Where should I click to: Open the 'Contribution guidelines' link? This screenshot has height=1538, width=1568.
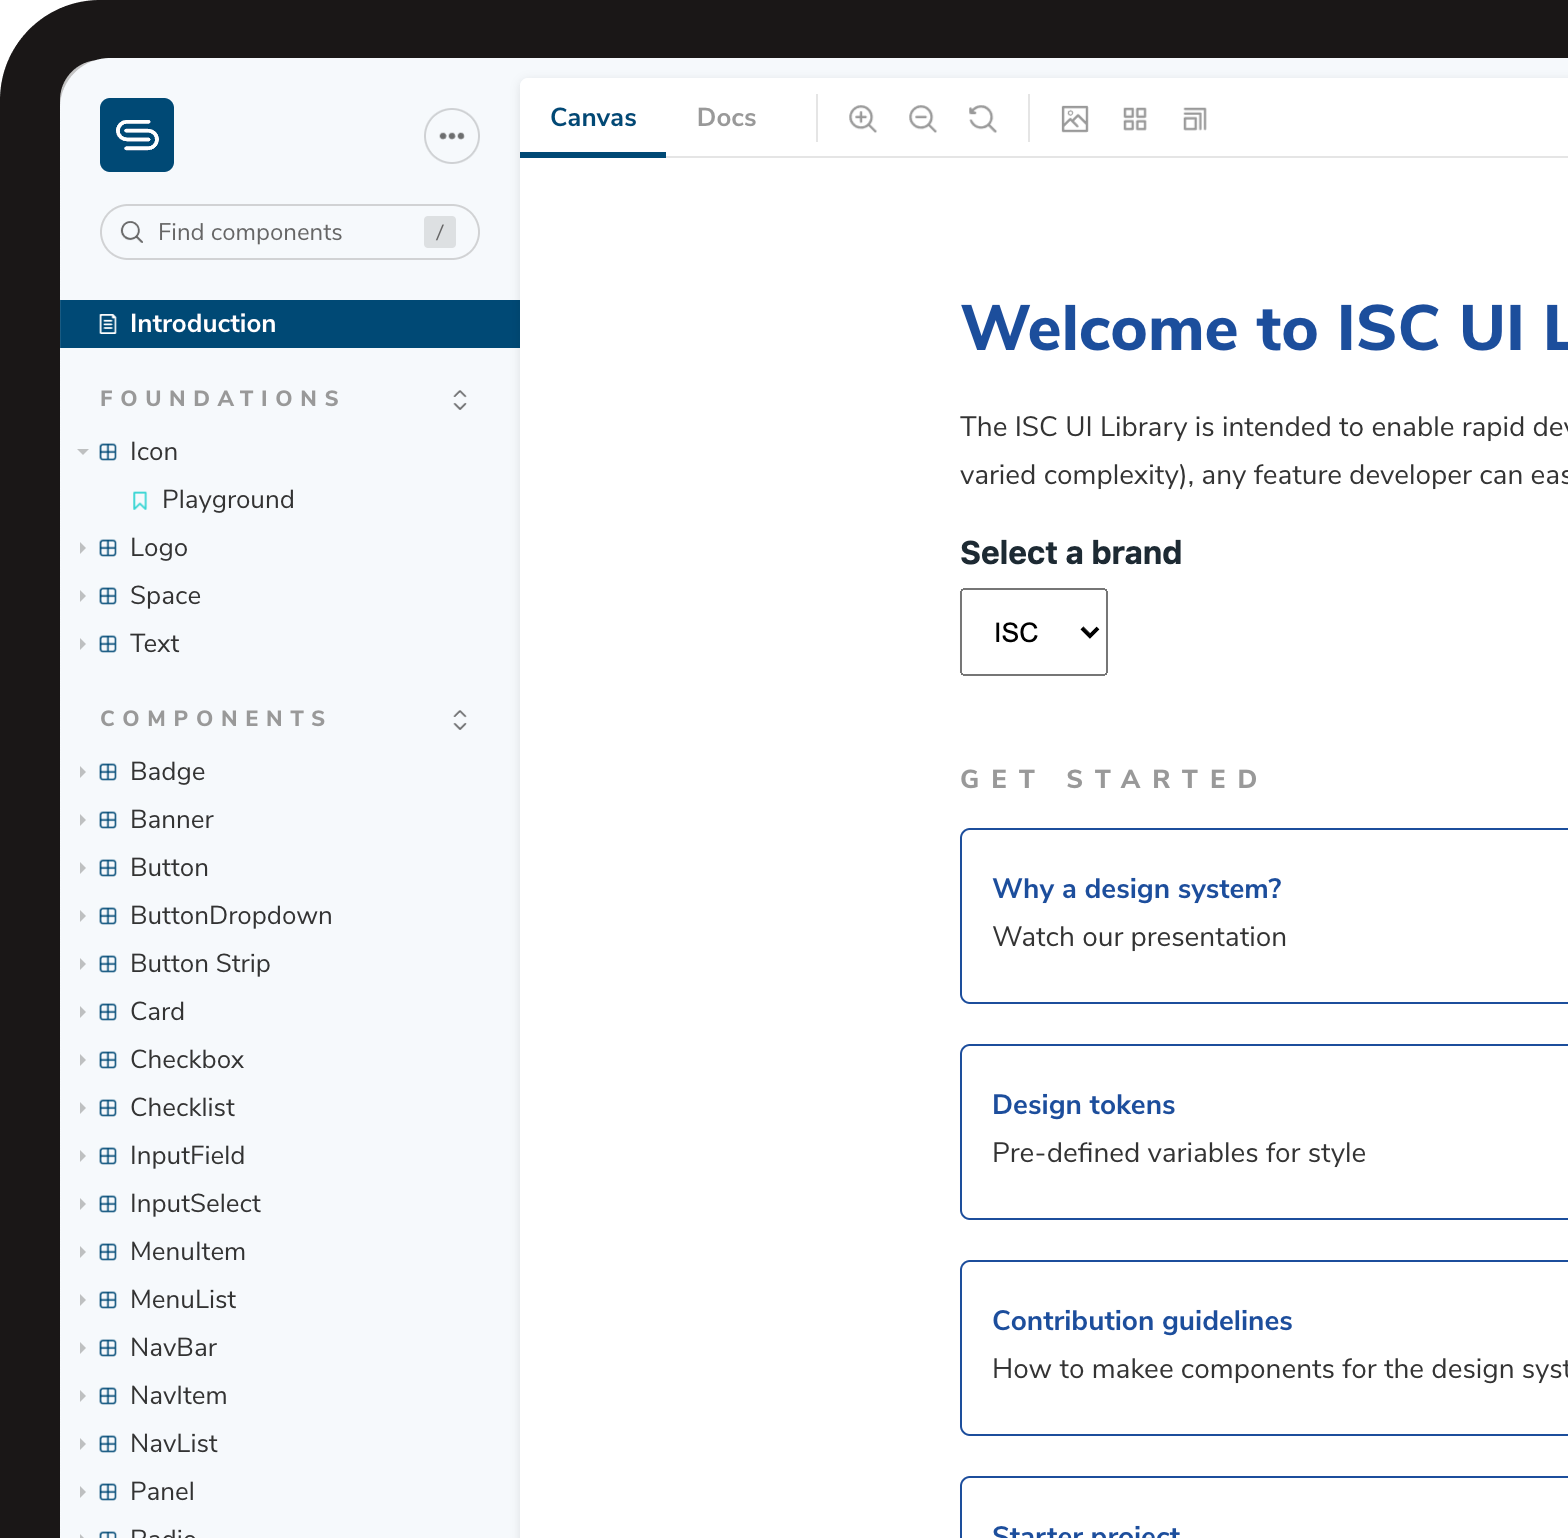pos(1142,1320)
